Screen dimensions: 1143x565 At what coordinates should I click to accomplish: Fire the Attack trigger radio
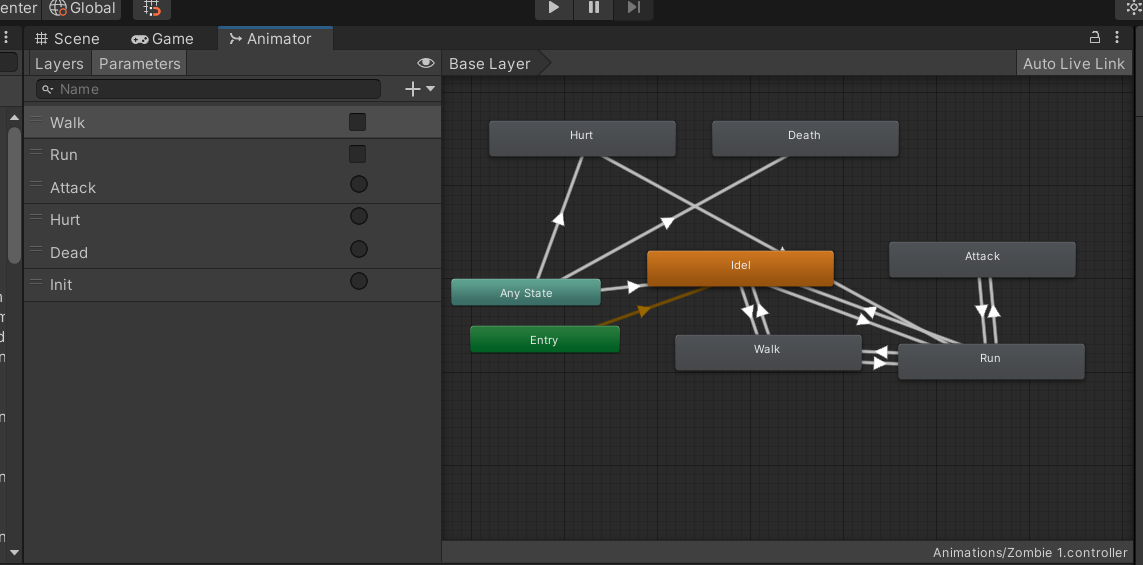[x=359, y=184]
